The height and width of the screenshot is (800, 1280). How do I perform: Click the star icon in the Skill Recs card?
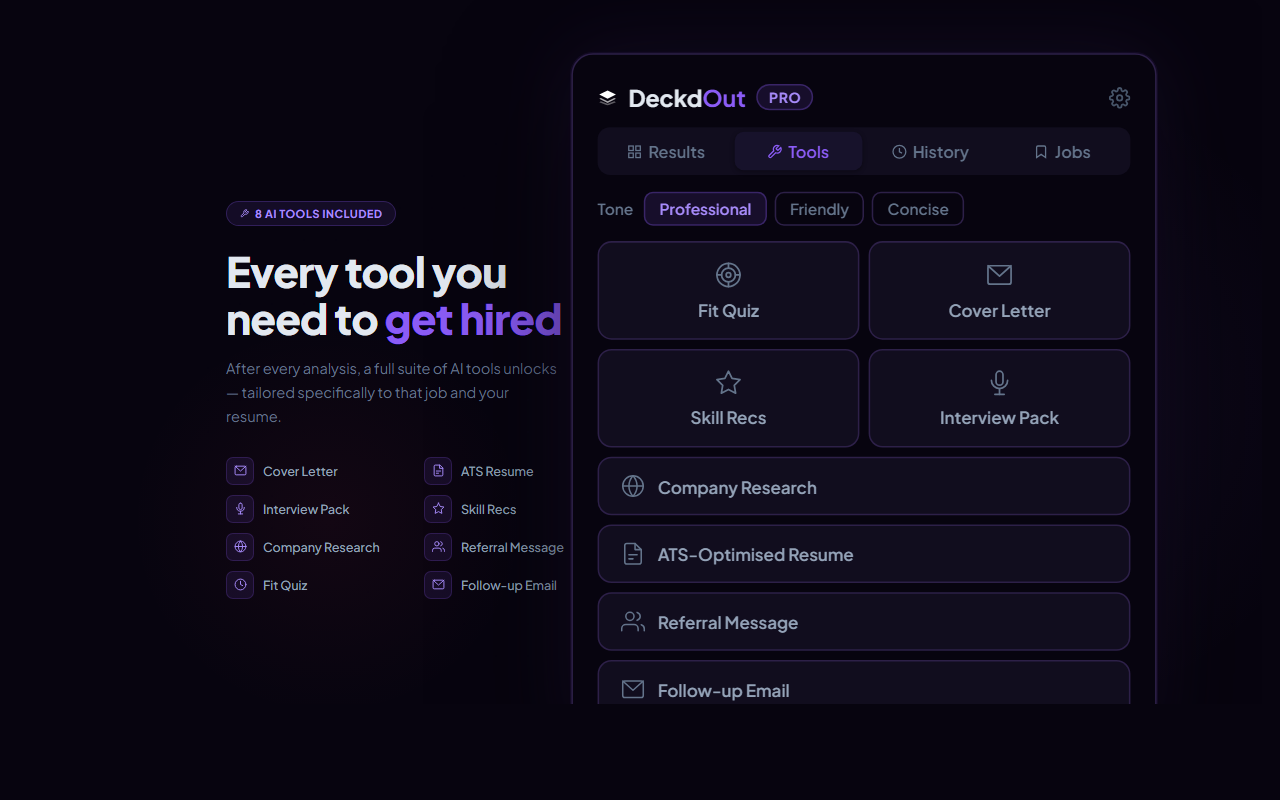728,382
